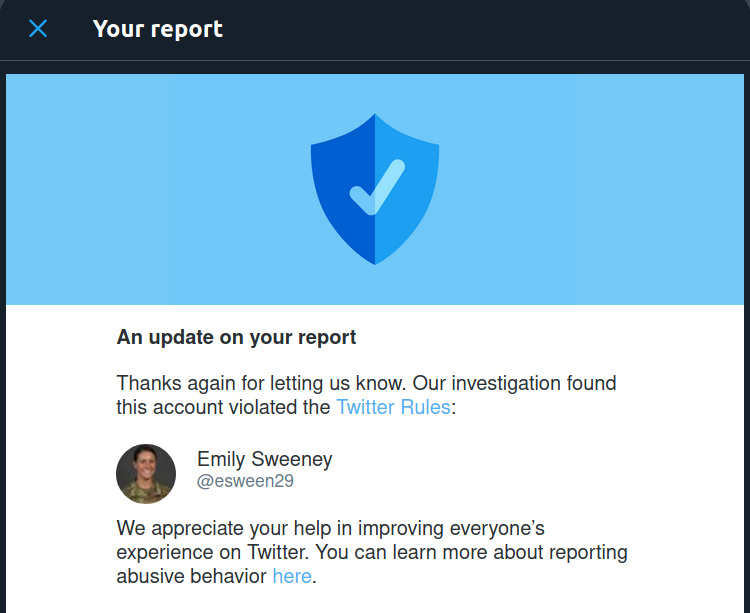The image size is (750, 613).
Task: Click the phrase "experience on Twitter"
Action: (x=213, y=552)
